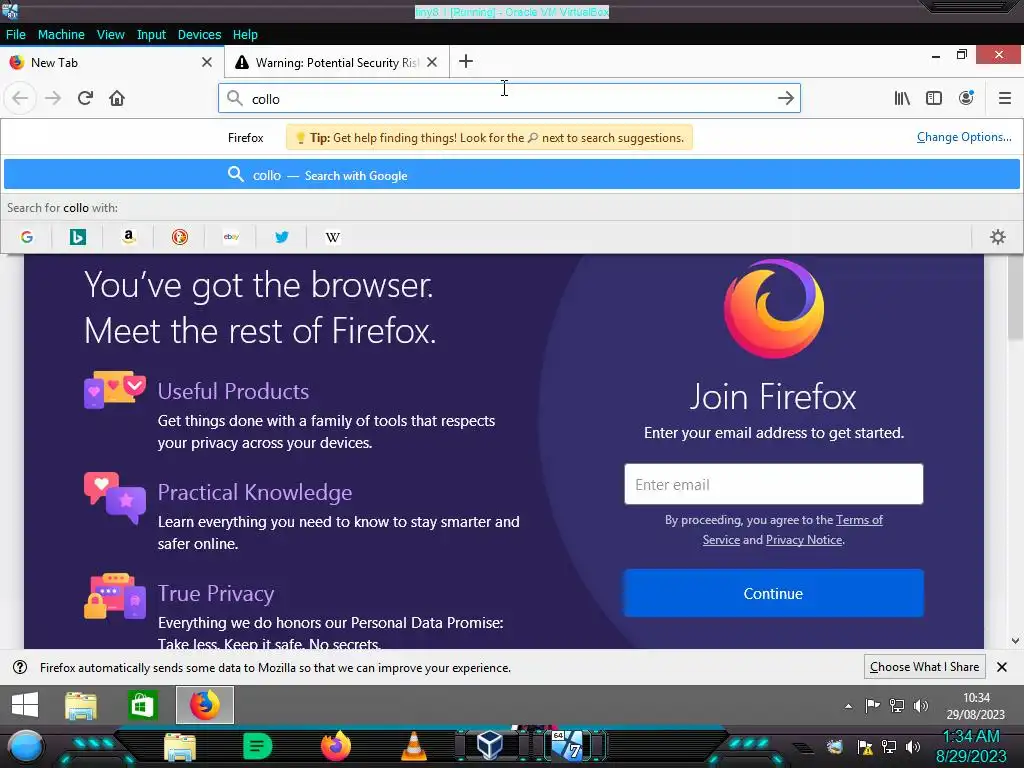
Task: Open host Firefox taskbar icon
Action: (336, 746)
